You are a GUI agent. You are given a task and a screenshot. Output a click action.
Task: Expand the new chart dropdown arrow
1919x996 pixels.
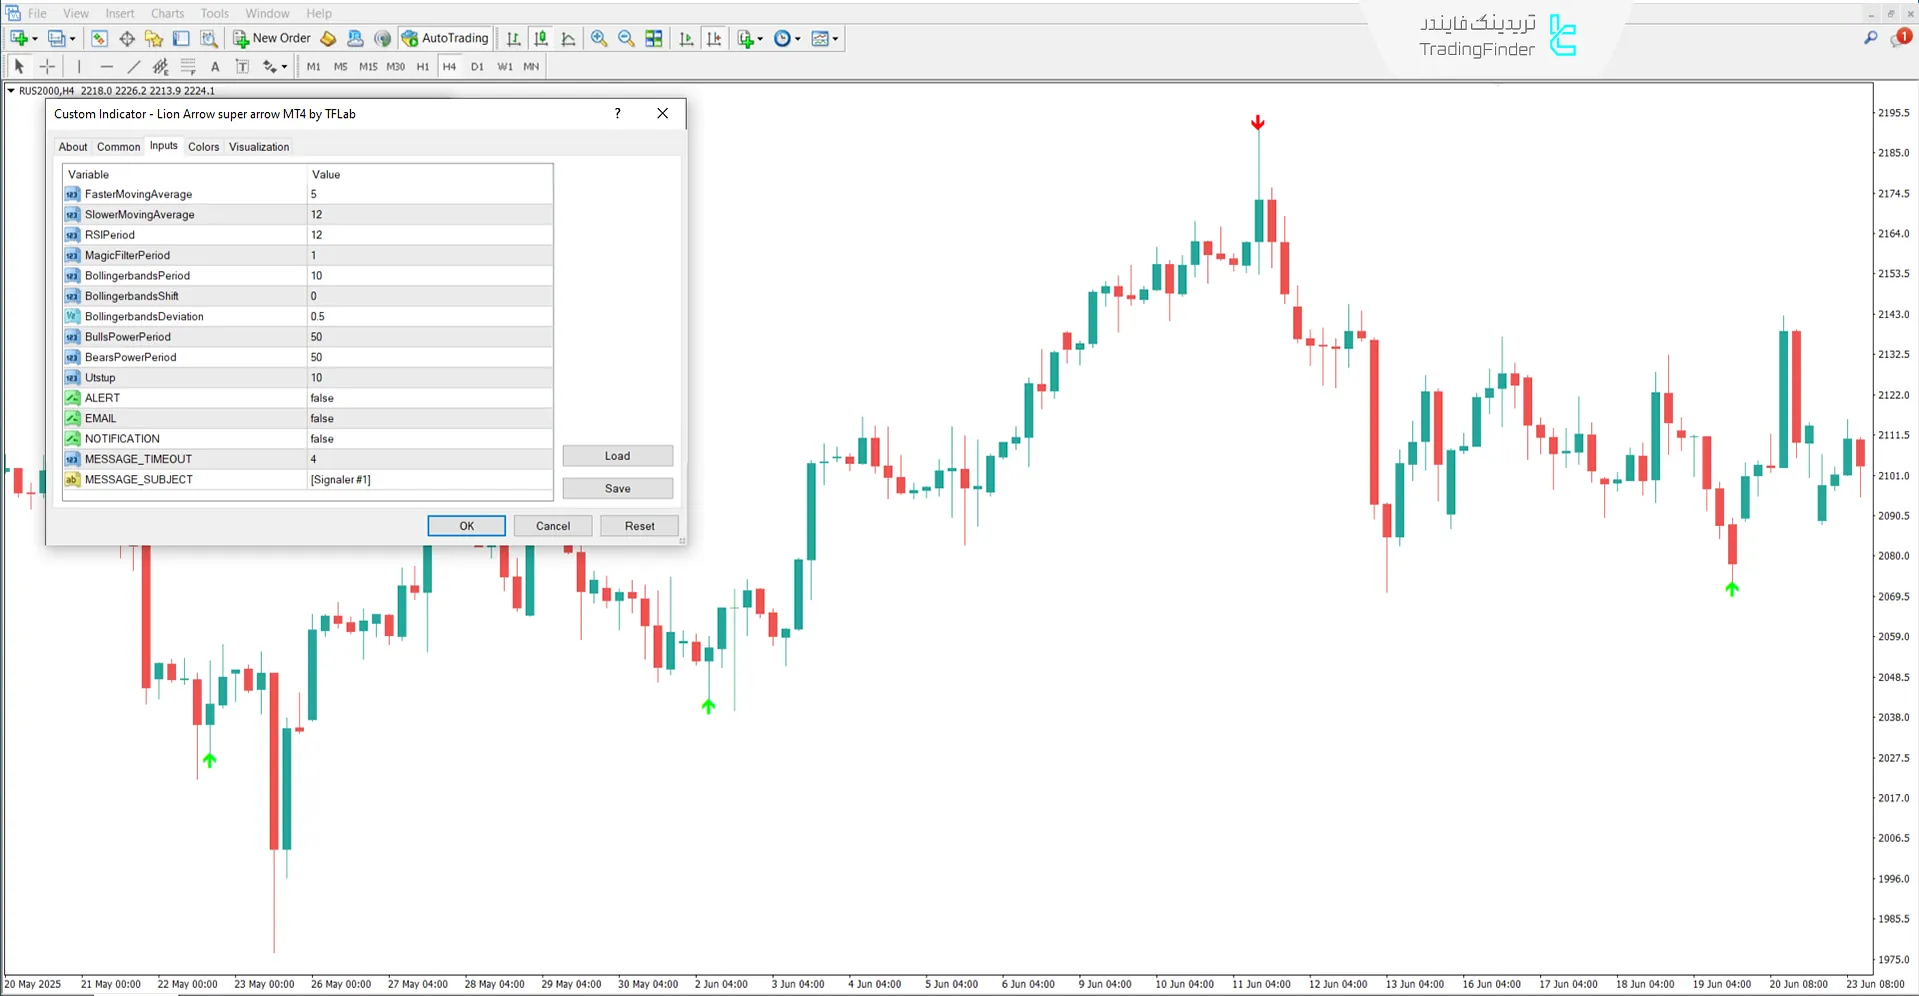(x=35, y=39)
